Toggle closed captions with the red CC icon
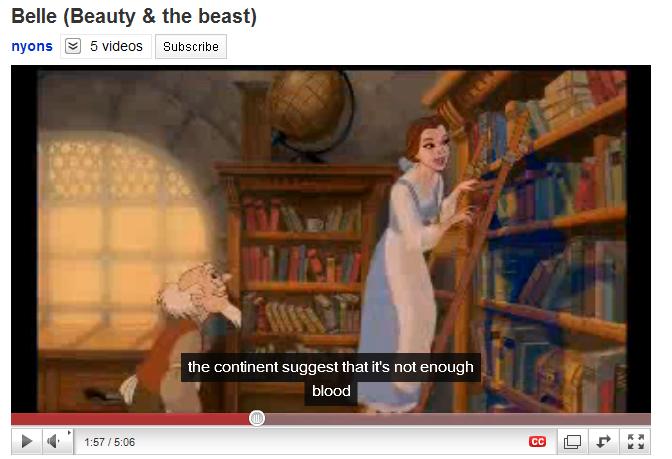 537,441
